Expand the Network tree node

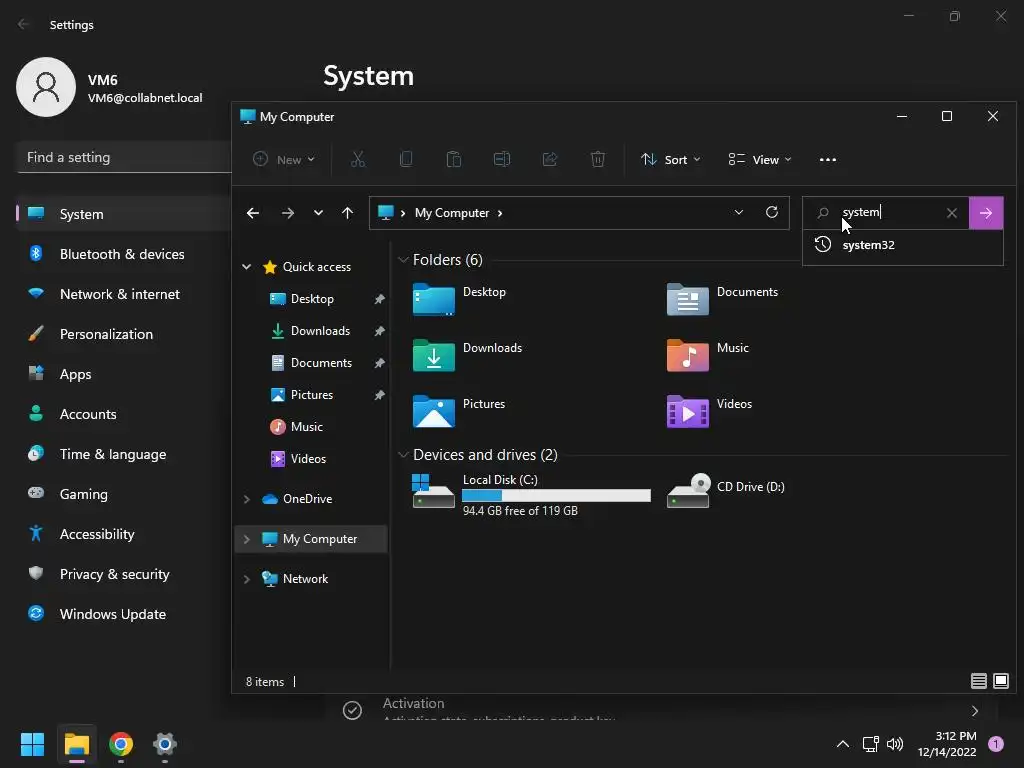[247, 579]
